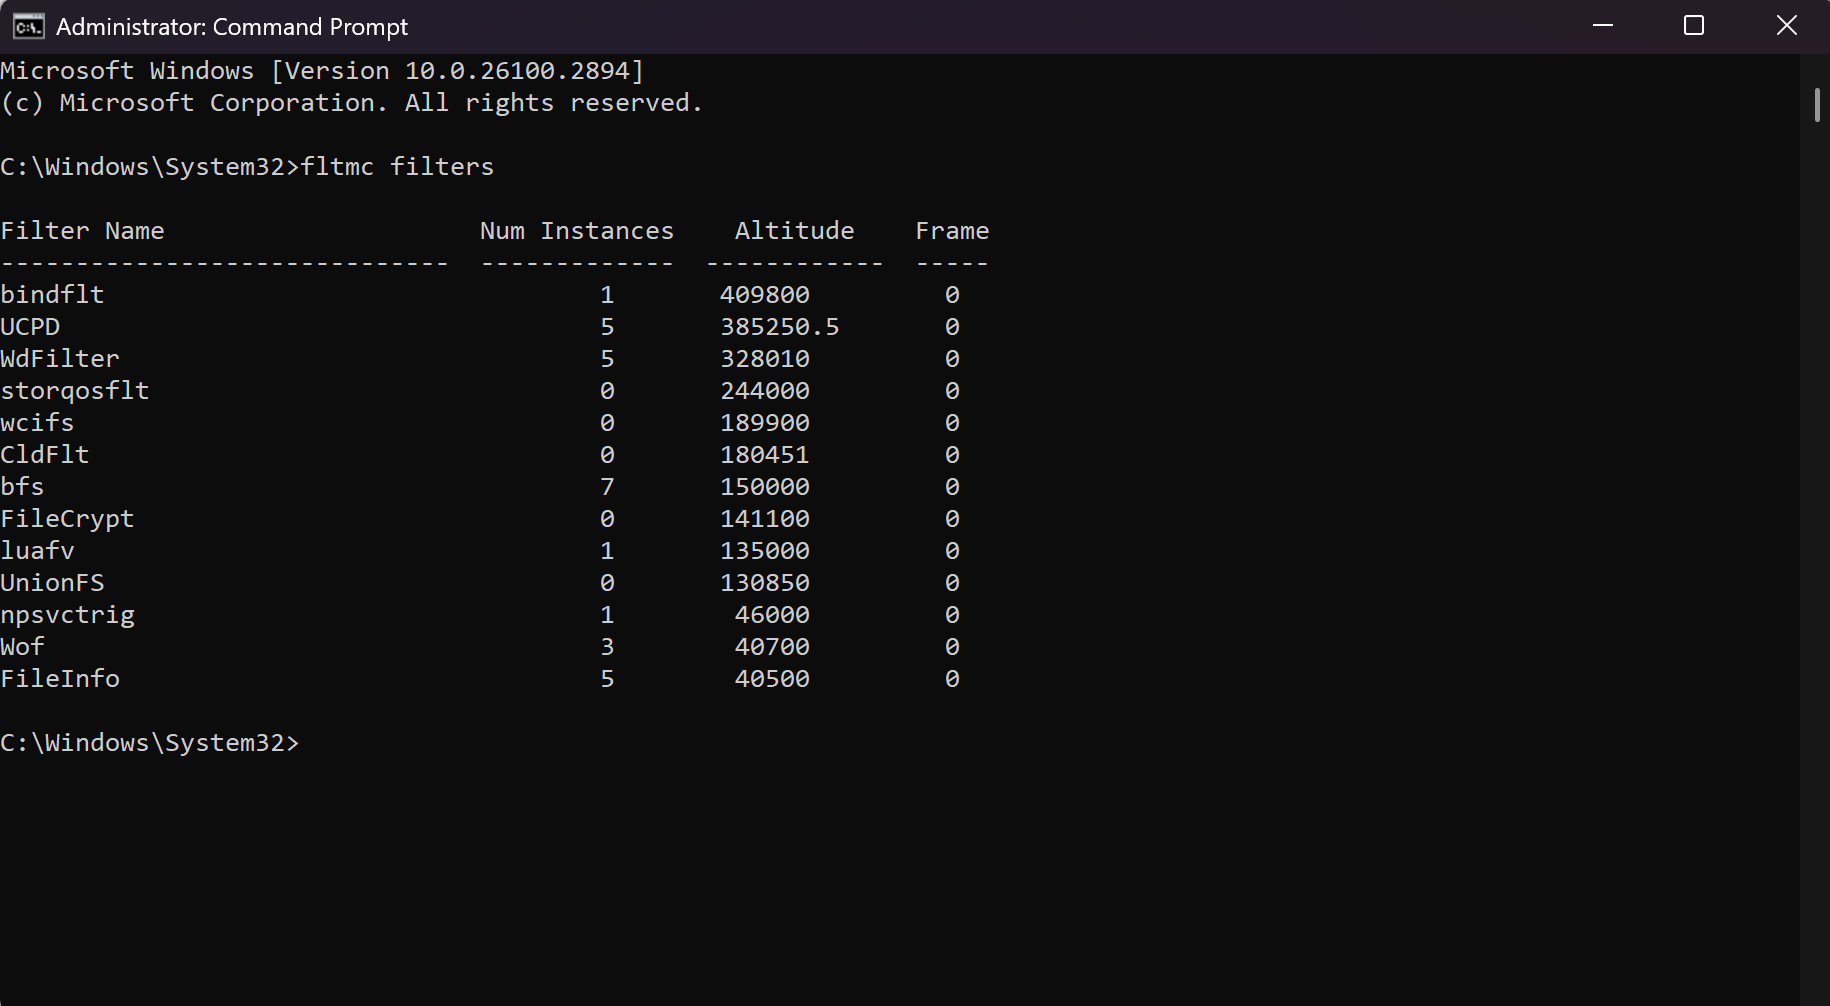
Task: Click the Altitude column header
Action: pos(795,231)
